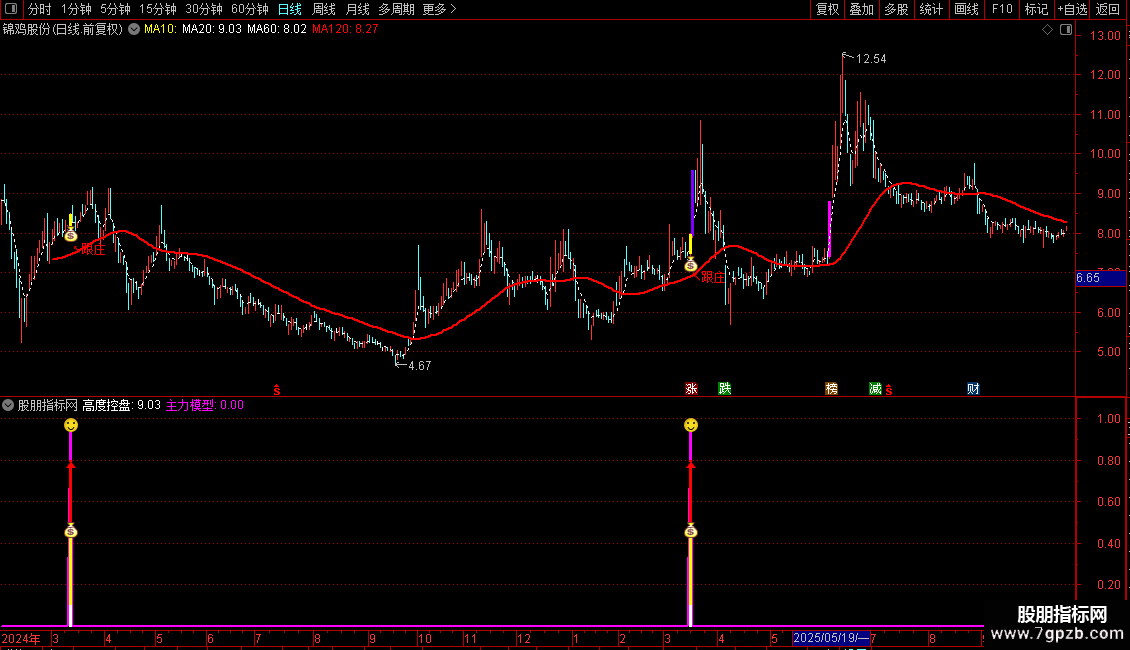Toggle the window layout icon beside diamond
This screenshot has width=1130, height=650.
1066,30
